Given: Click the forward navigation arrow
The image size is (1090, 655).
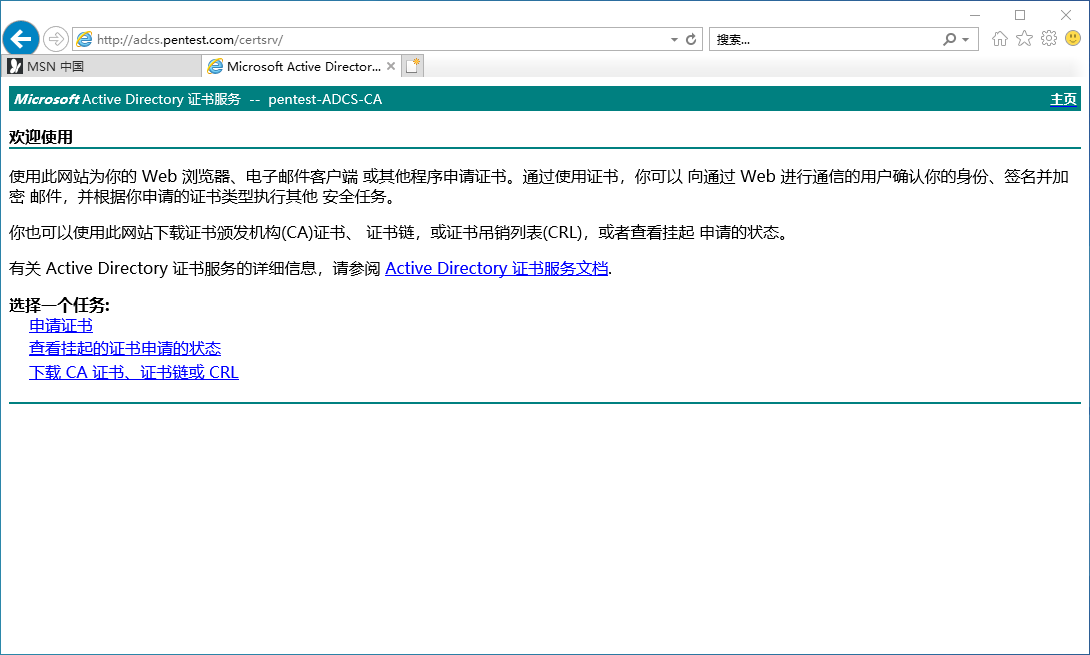Looking at the screenshot, I should pyautogui.click(x=56, y=39).
